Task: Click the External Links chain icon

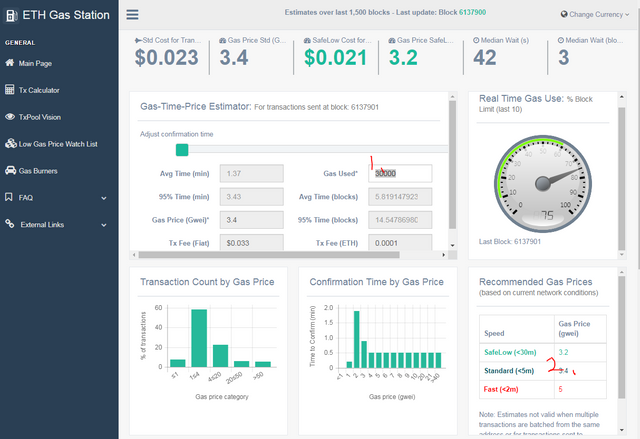Action: (x=10, y=224)
